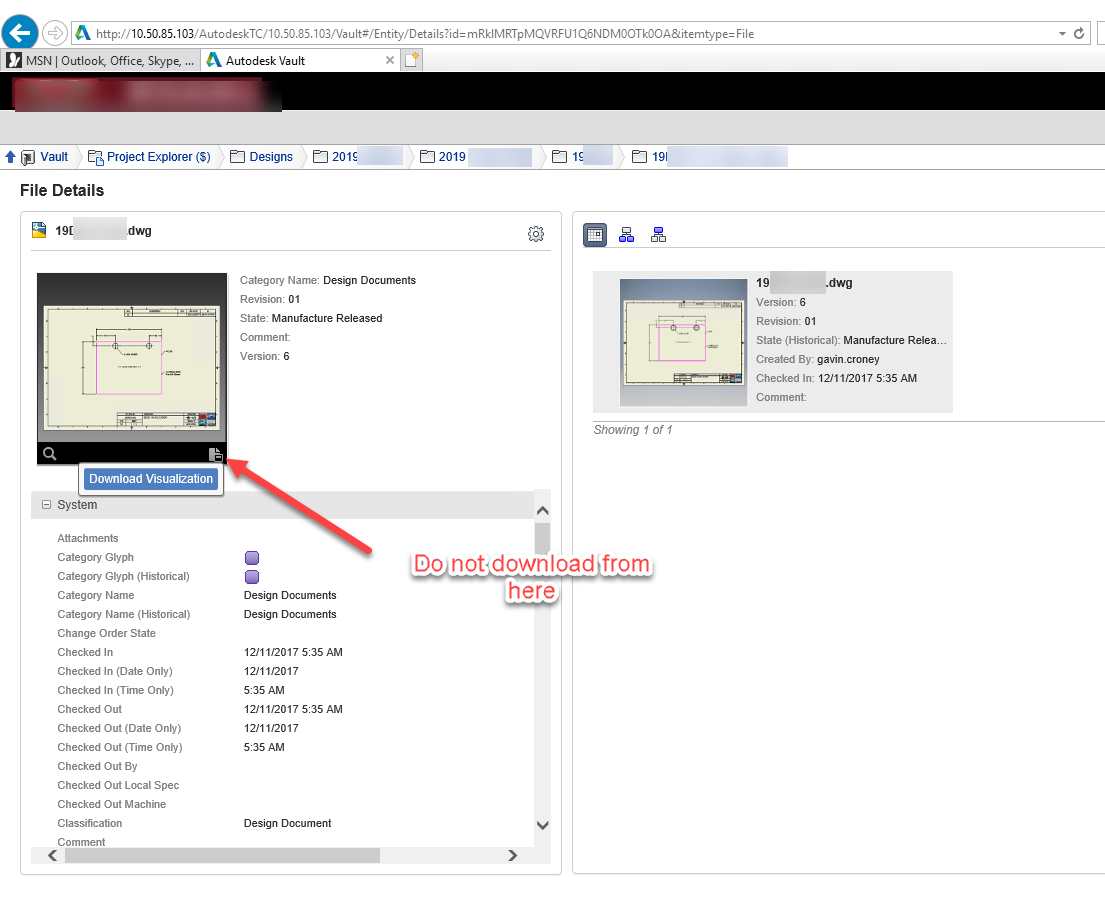Open the Vault breadcrumb link
The height and width of the screenshot is (901, 1105).
(54, 156)
